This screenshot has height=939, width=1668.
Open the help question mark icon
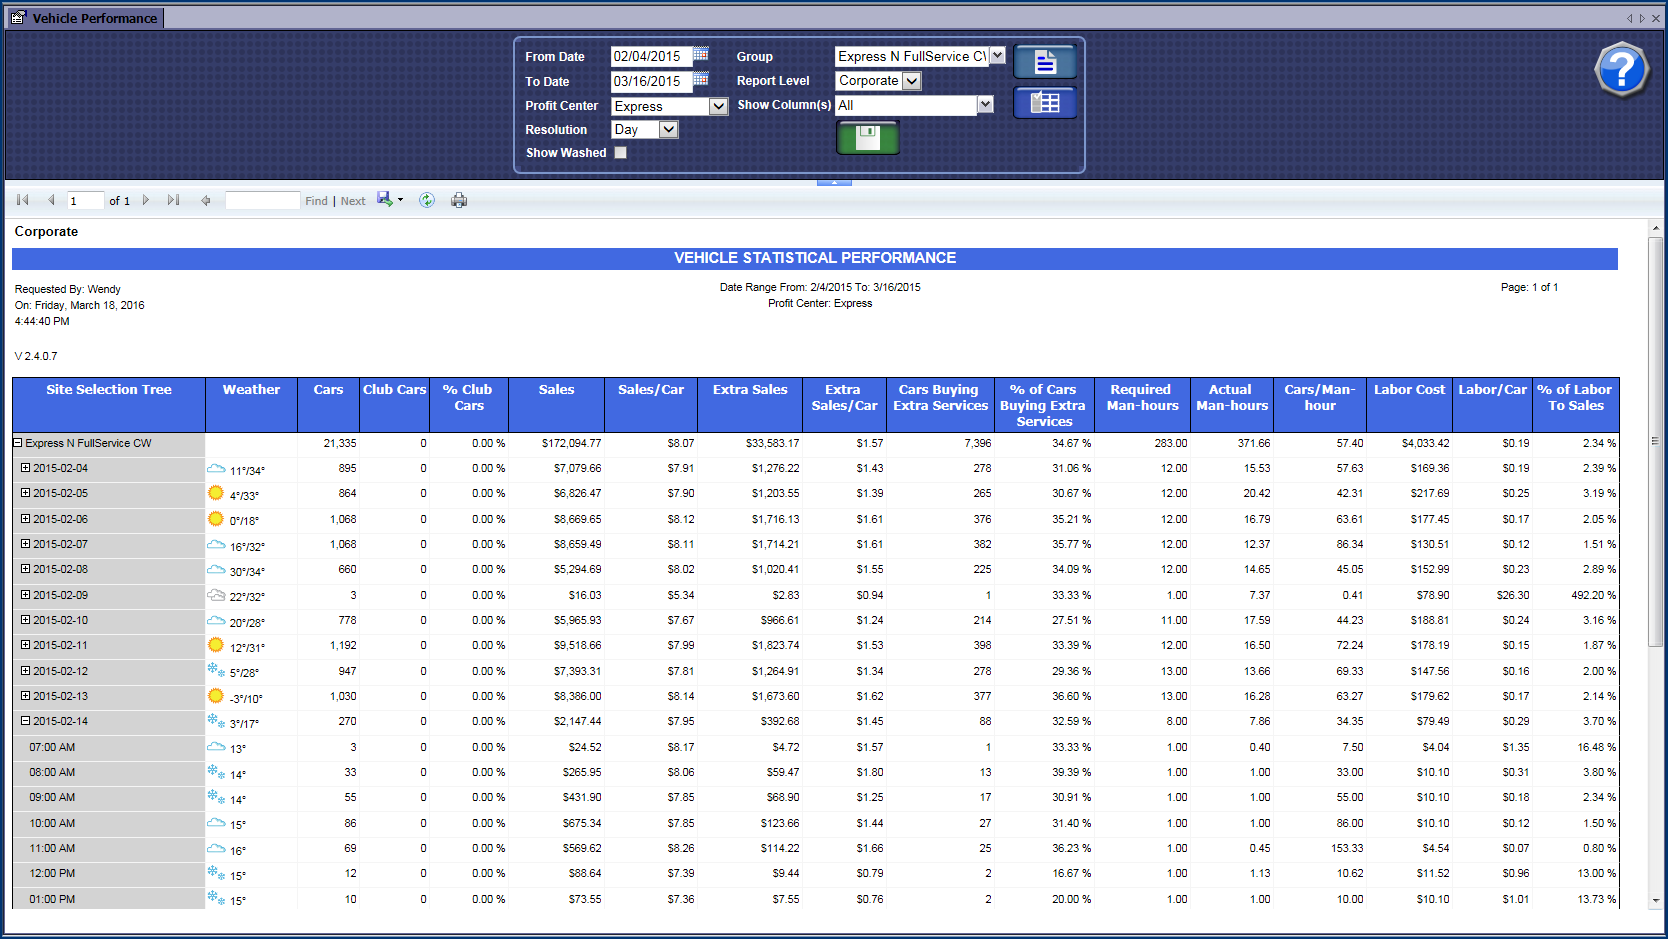click(1621, 70)
